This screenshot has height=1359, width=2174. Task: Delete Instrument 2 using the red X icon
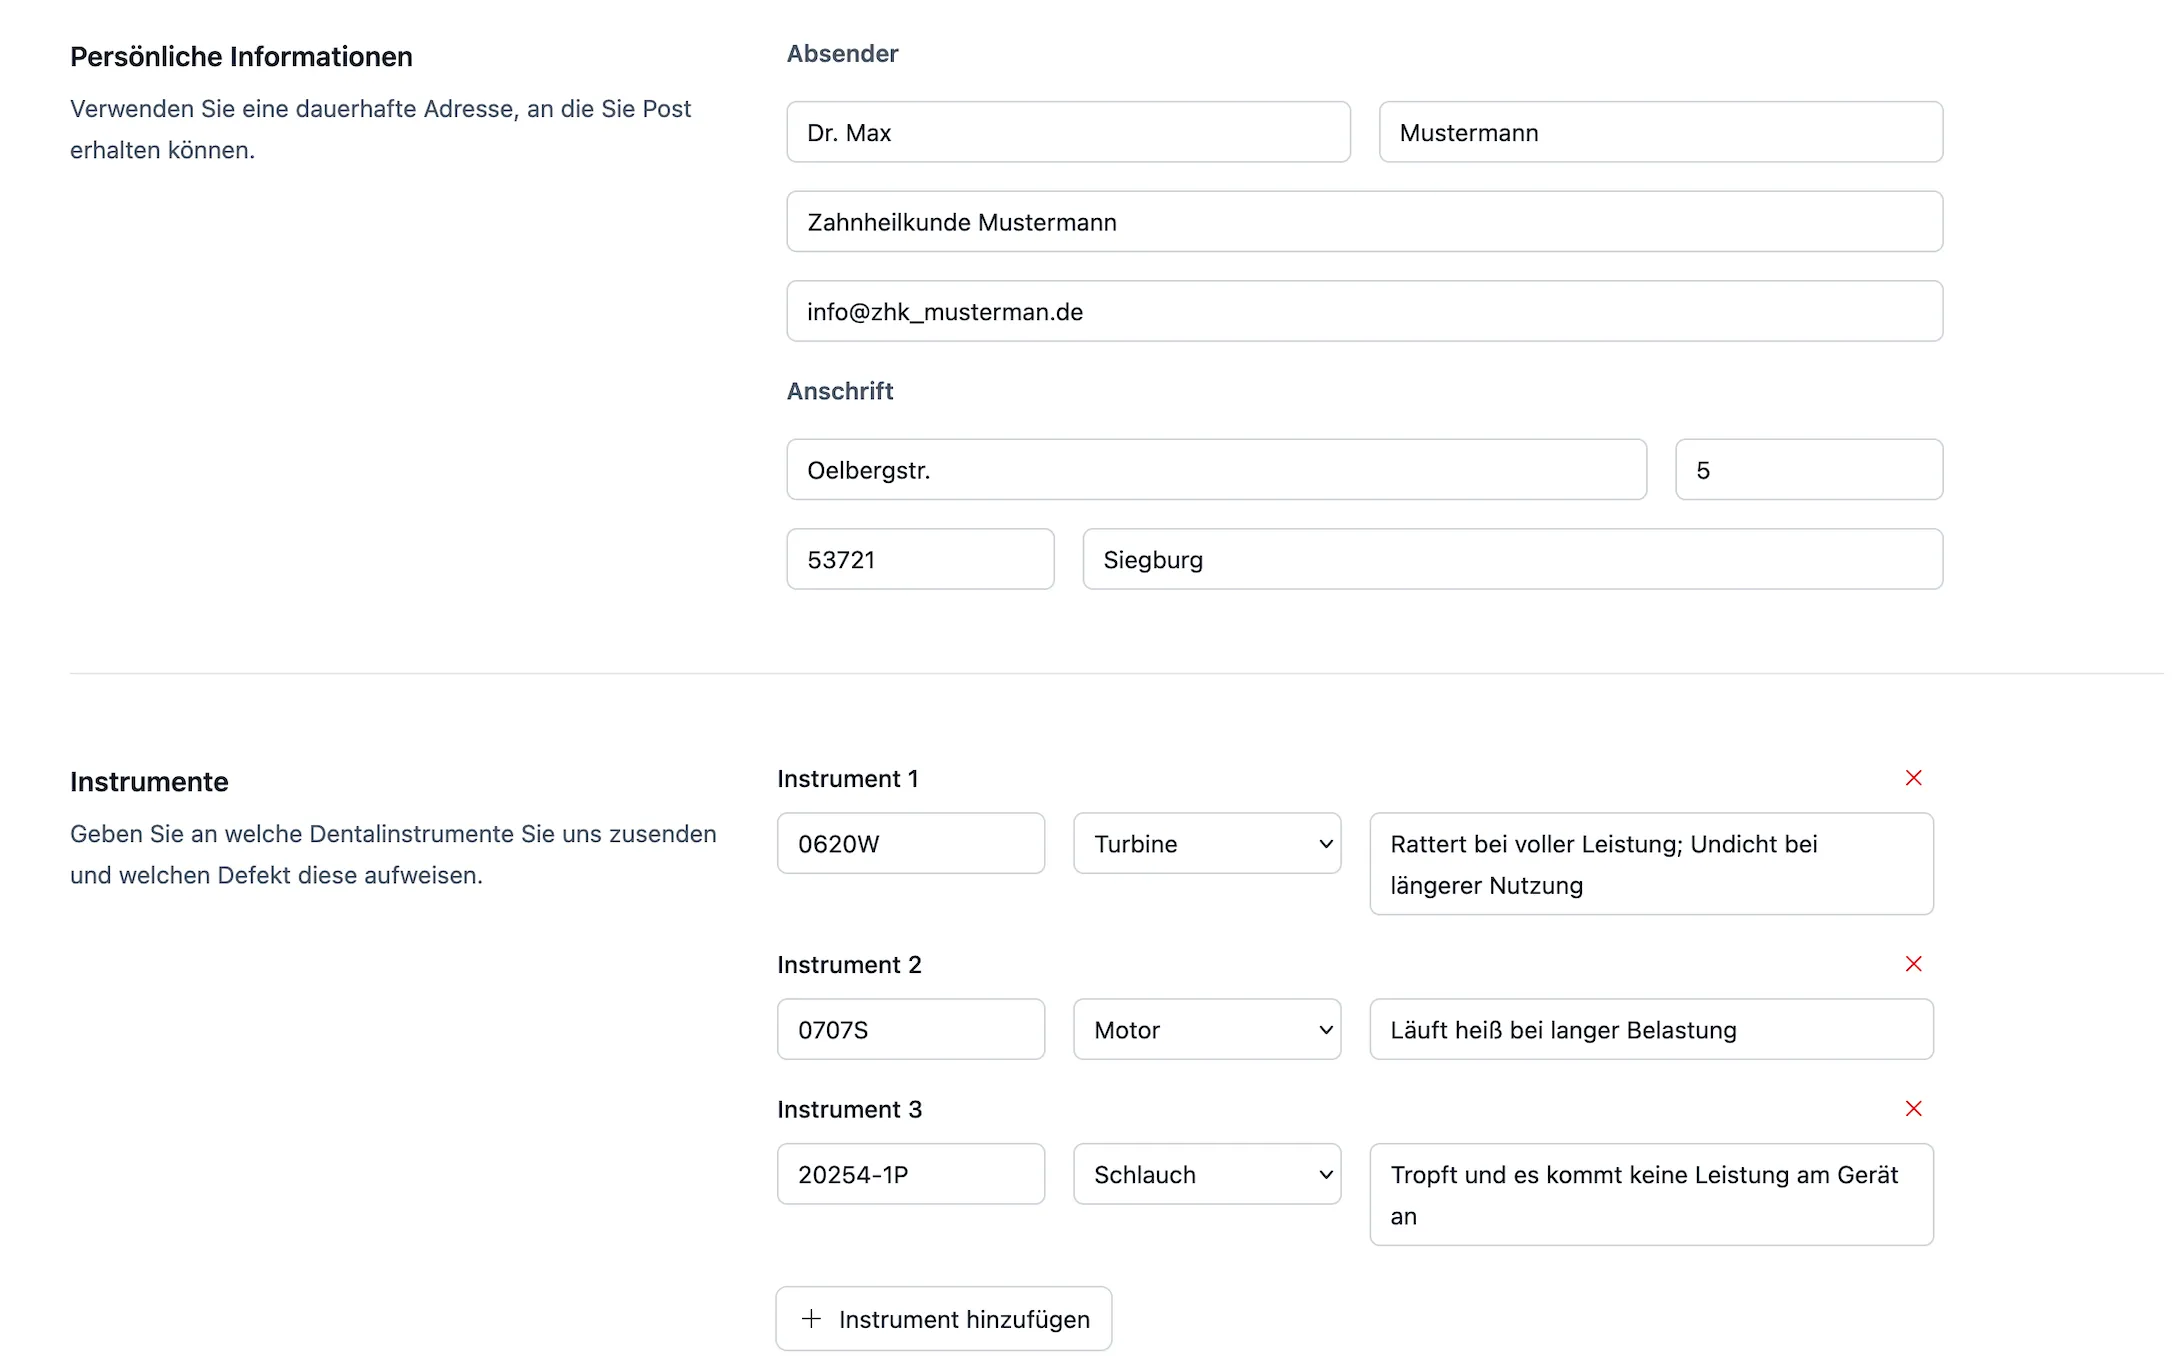pos(1913,963)
